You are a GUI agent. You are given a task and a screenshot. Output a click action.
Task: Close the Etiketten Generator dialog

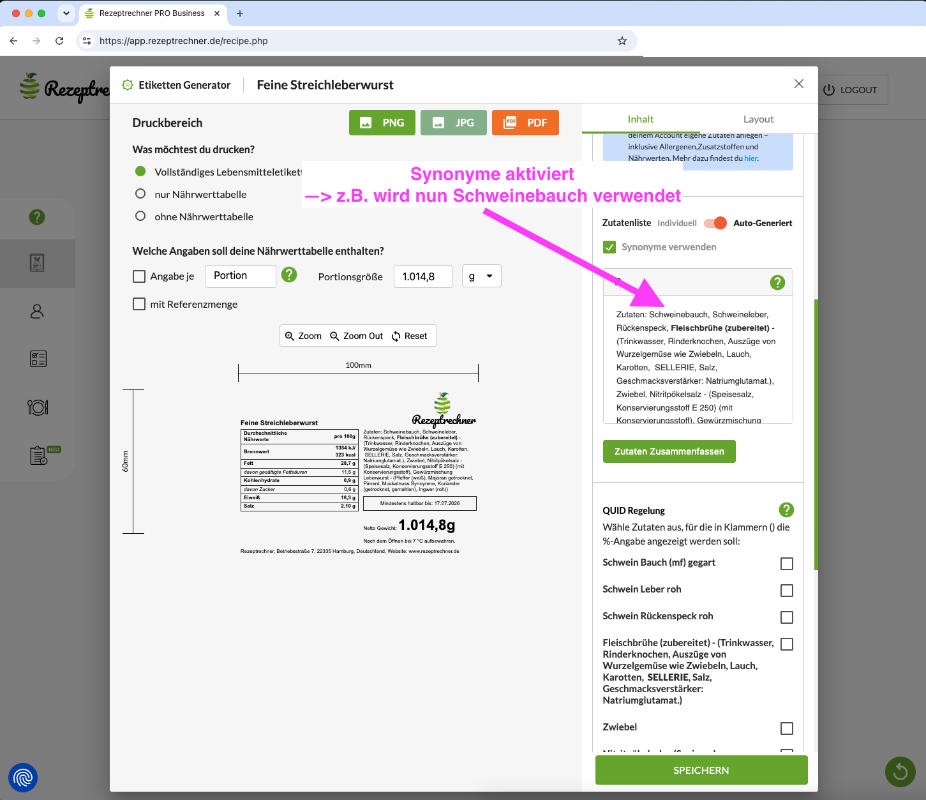coord(798,84)
